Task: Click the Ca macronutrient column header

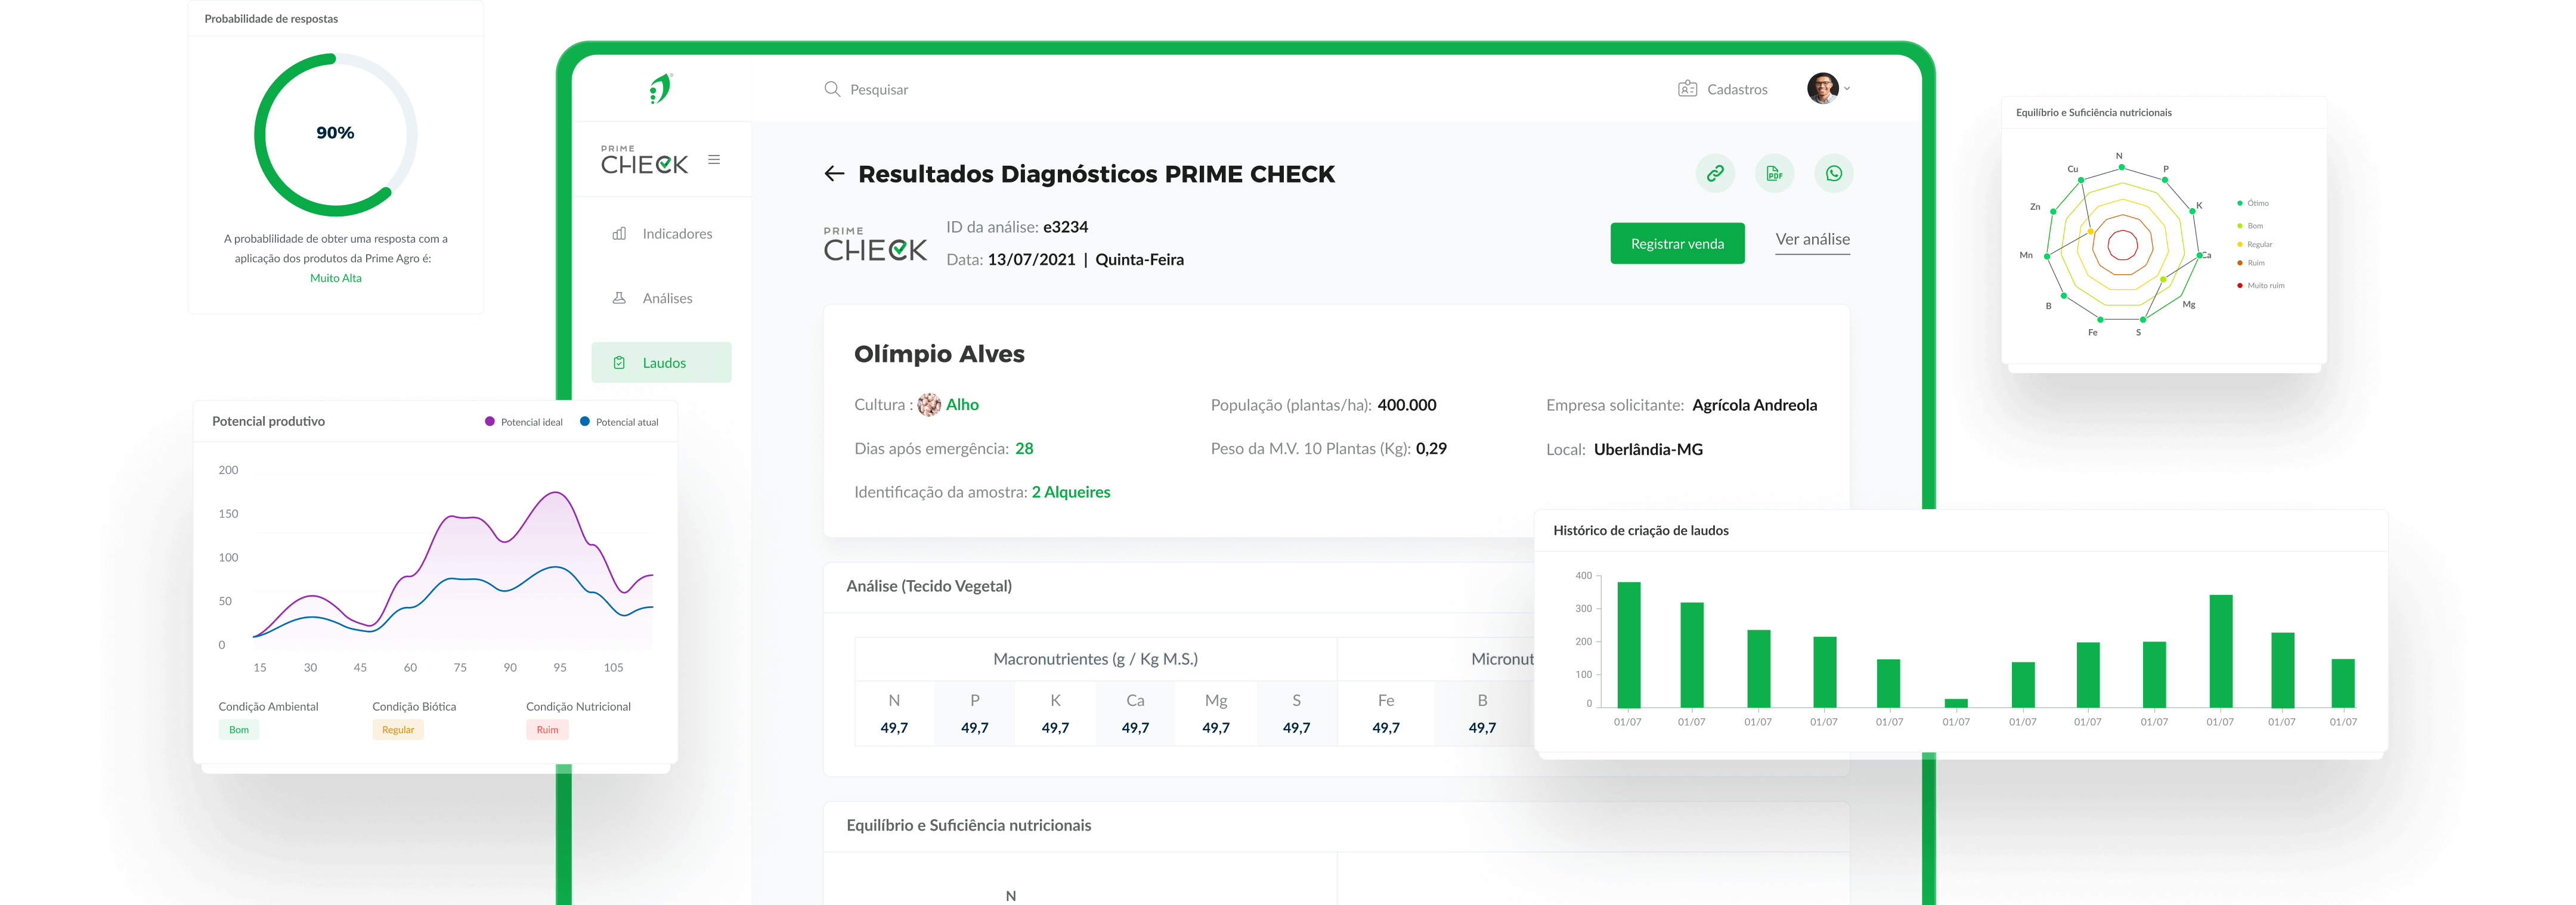Action: click(1135, 701)
